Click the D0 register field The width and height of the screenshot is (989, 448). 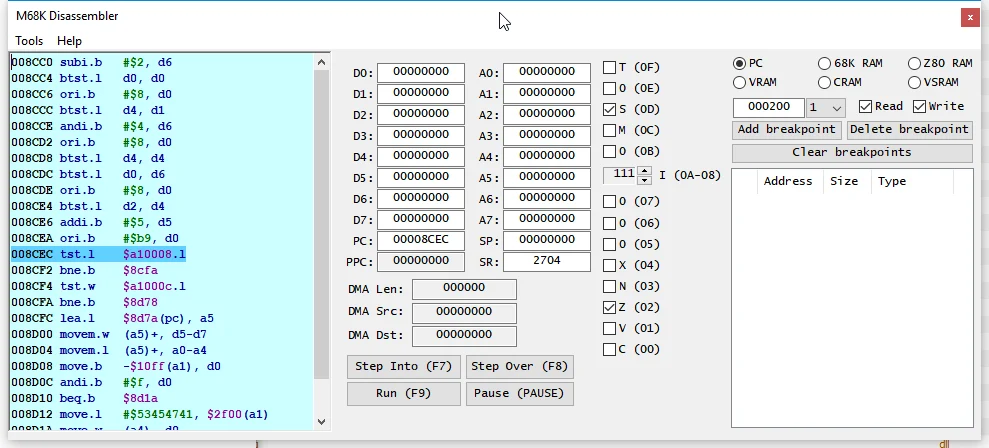[421, 73]
